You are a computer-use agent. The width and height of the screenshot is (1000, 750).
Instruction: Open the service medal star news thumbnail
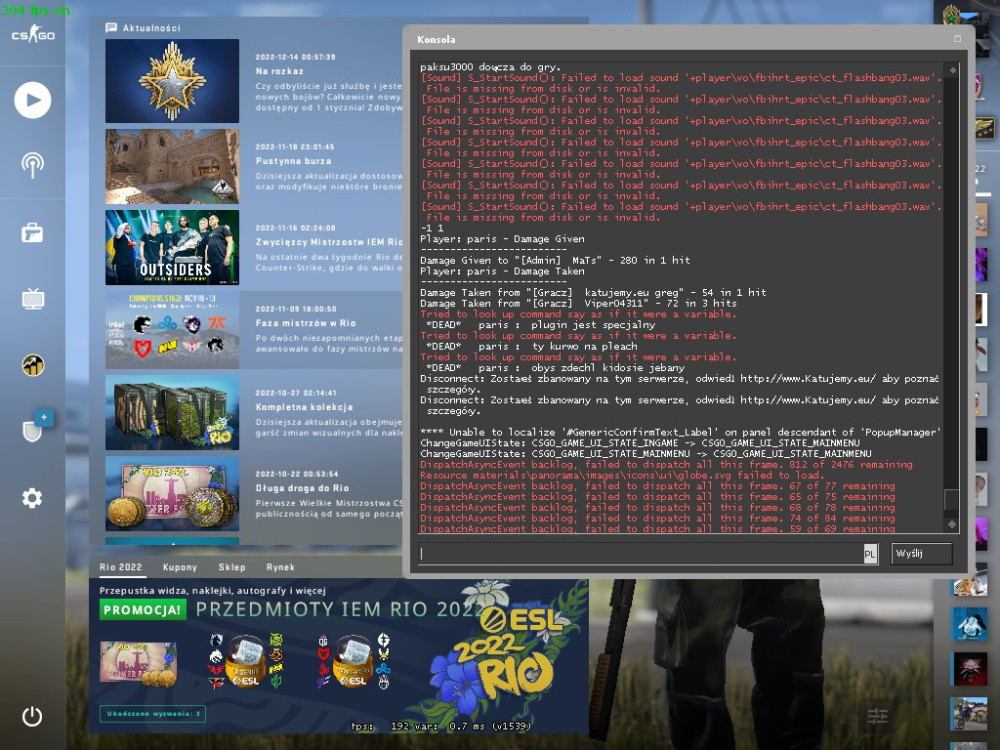click(x=172, y=81)
